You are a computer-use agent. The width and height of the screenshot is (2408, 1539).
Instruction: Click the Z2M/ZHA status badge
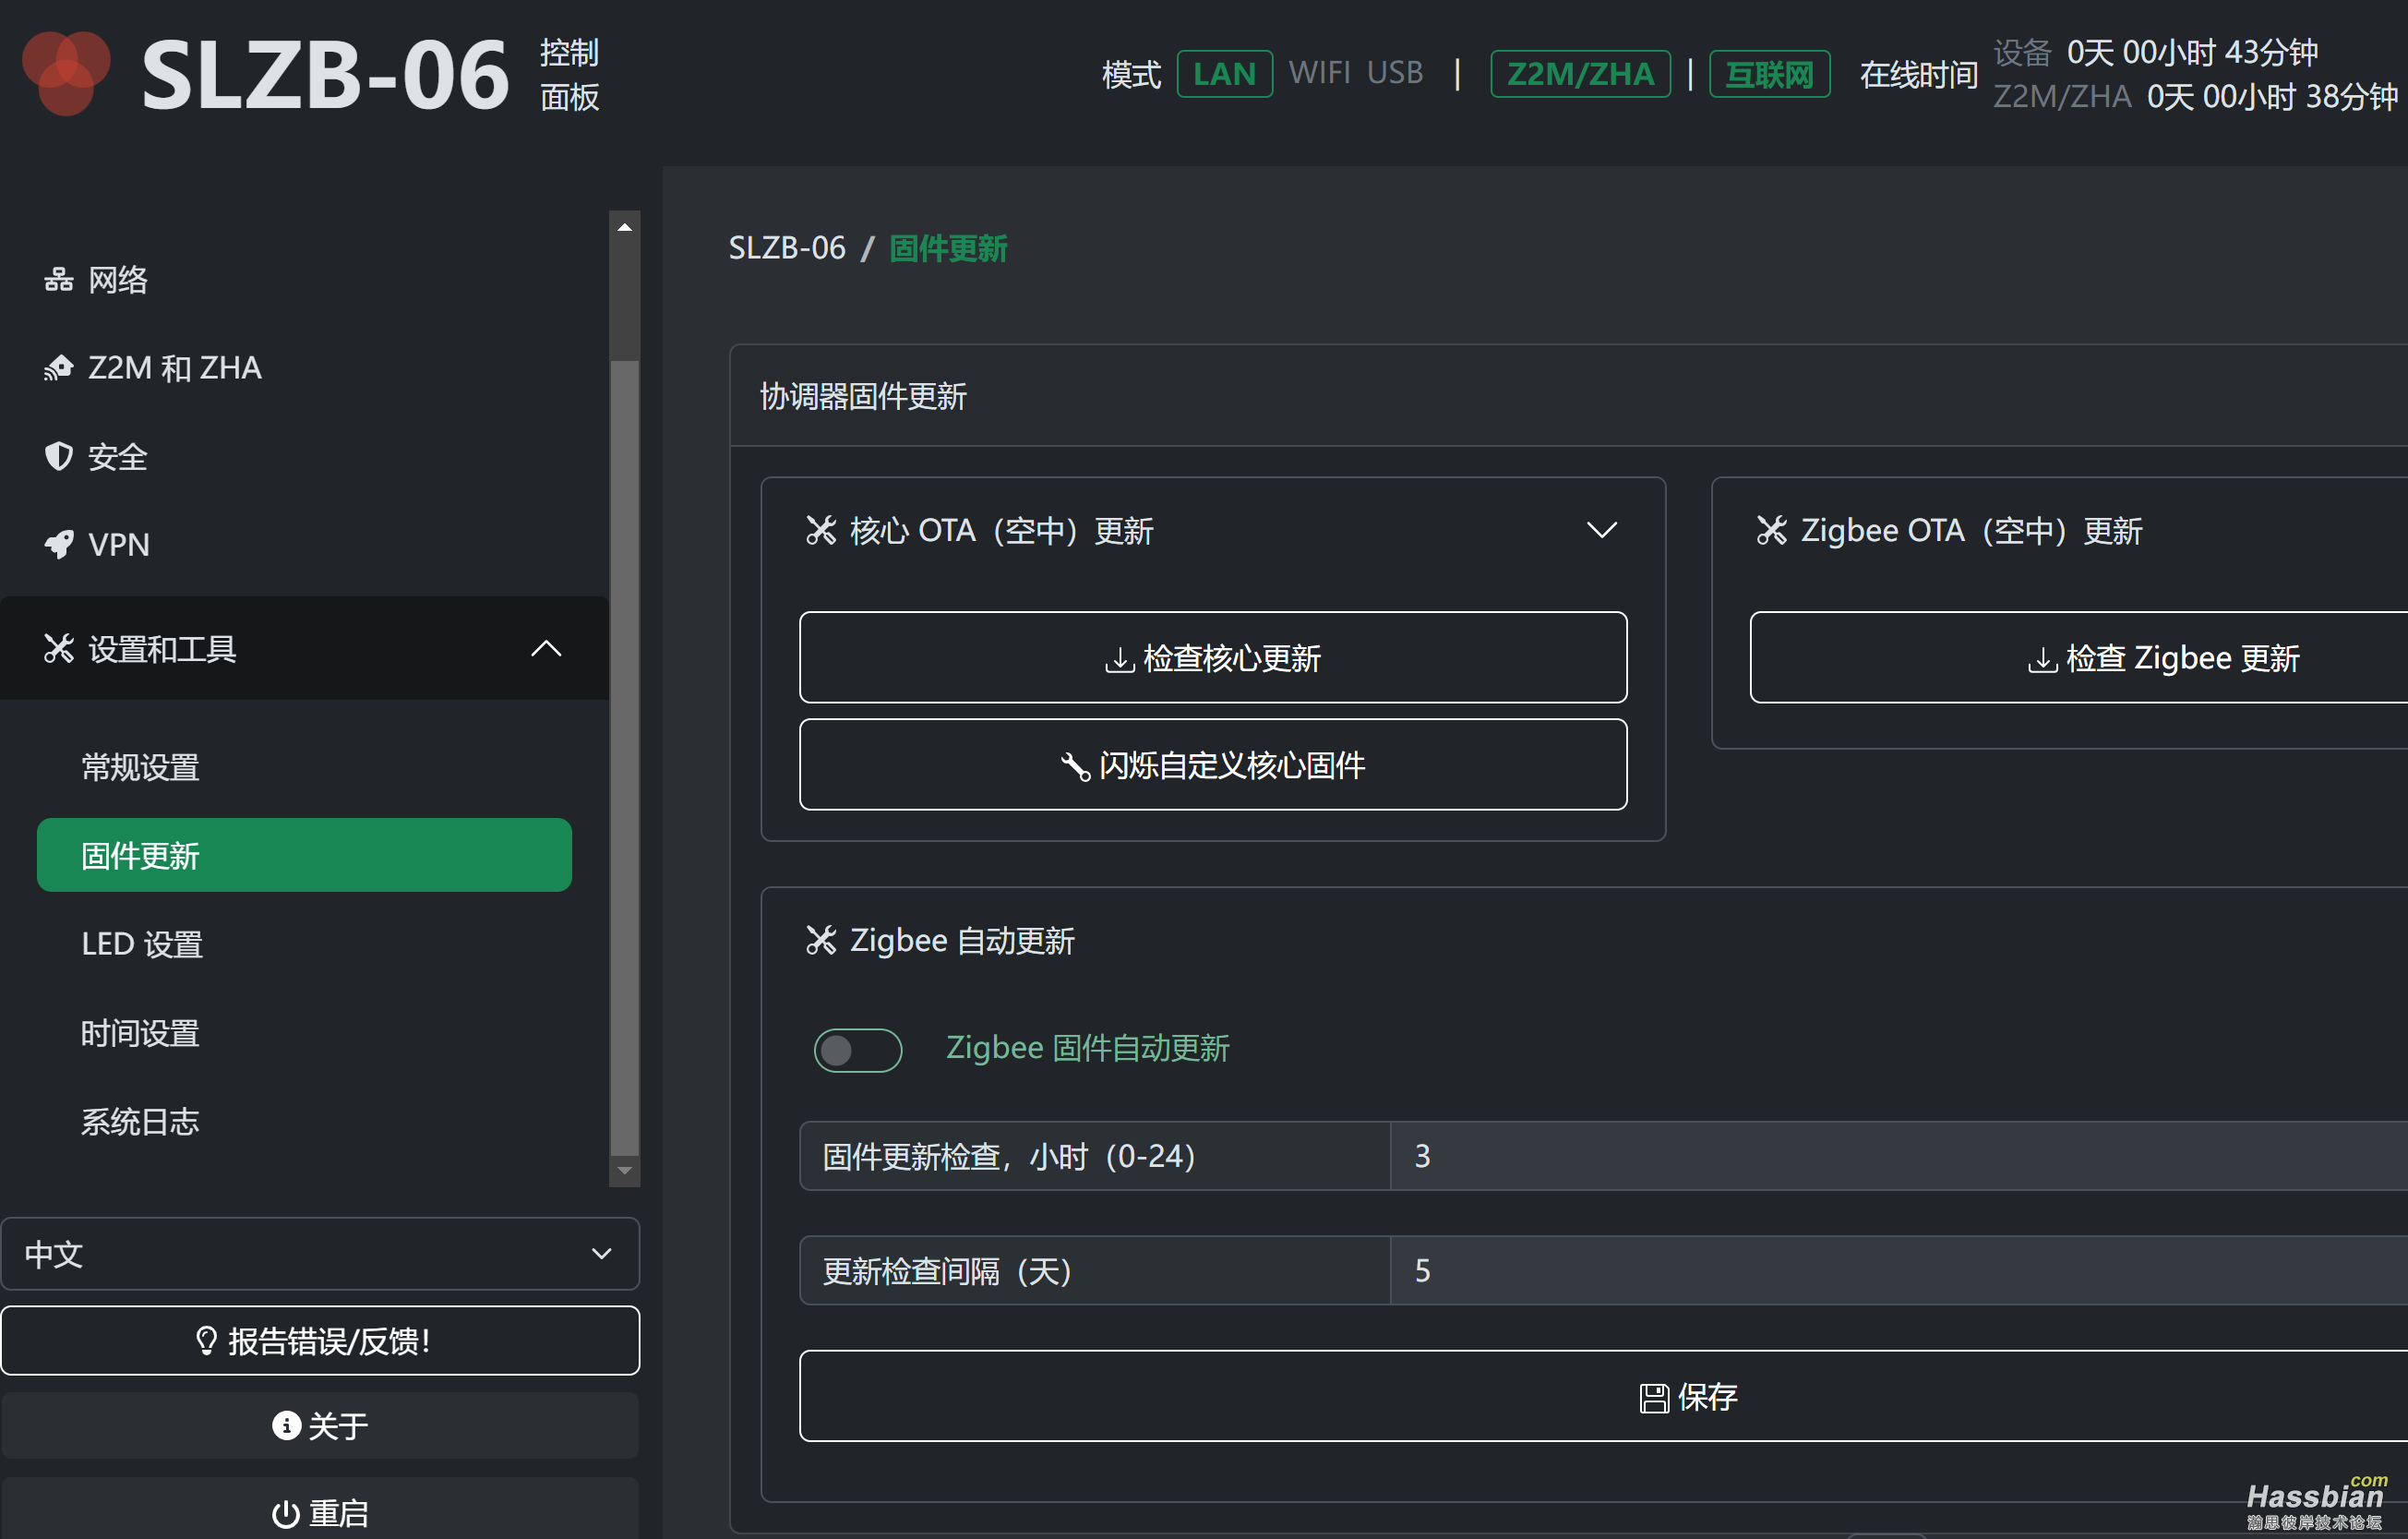click(1580, 73)
